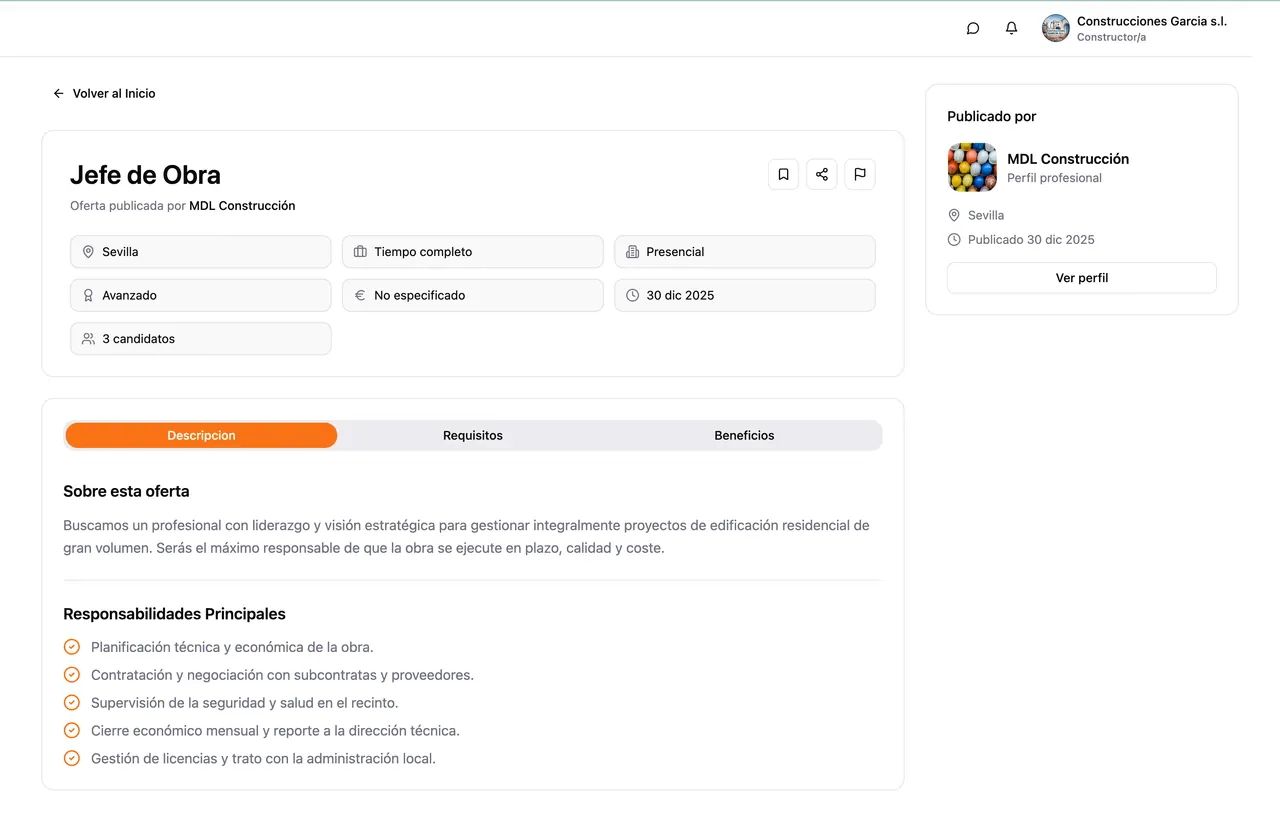Select the Avanzado level text
Image resolution: width=1280 pixels, height=838 pixels.
(129, 295)
